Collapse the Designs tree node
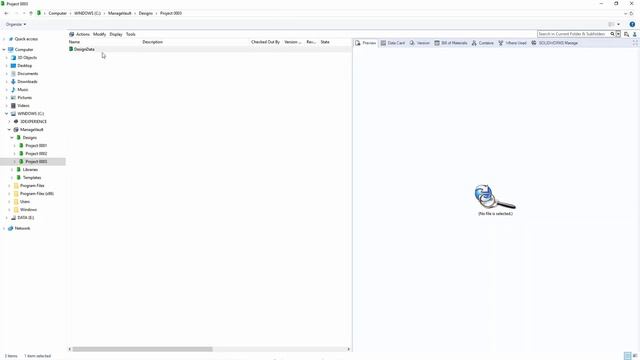 tap(12, 138)
